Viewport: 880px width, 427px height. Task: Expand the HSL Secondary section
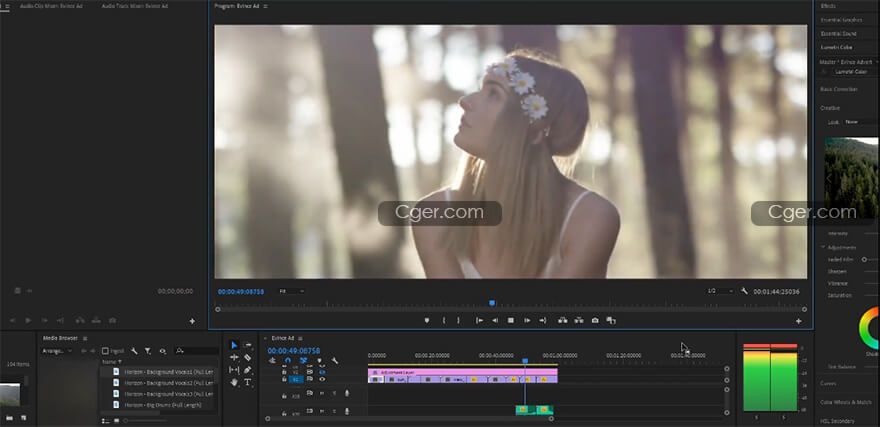837,421
